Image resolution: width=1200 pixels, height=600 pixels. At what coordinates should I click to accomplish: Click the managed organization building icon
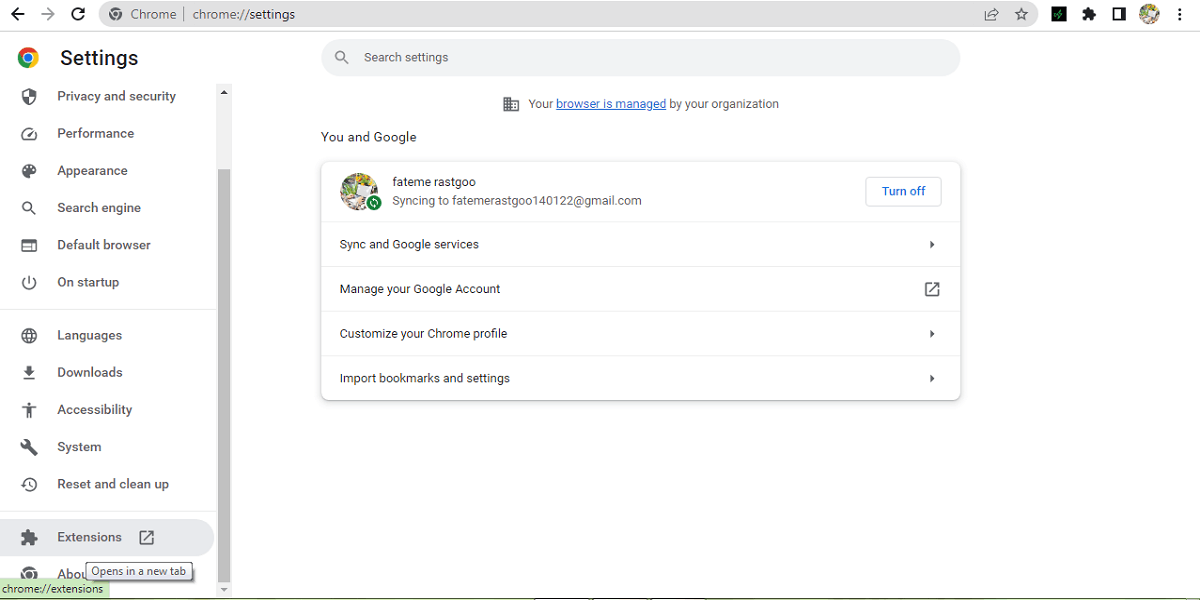511,104
